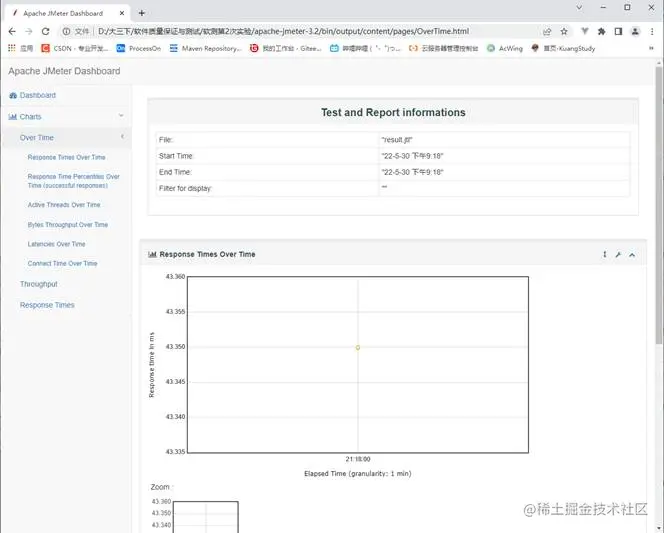Click the 21:18:00 x-axis label

[x=358, y=459]
